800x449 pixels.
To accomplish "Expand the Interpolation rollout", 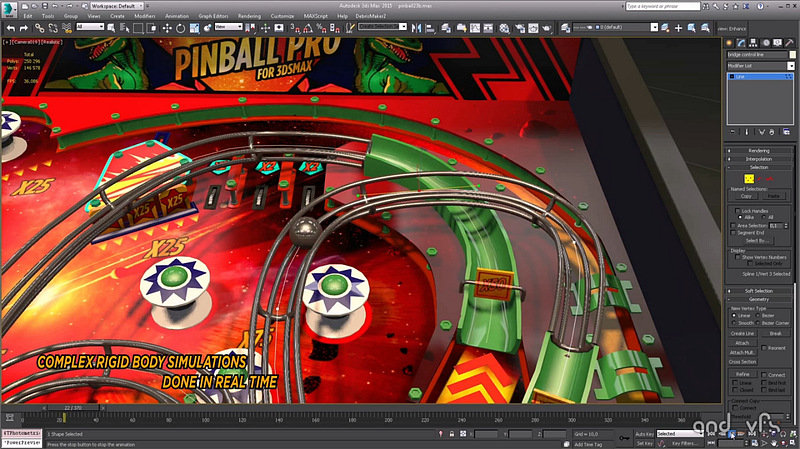I will click(x=759, y=159).
